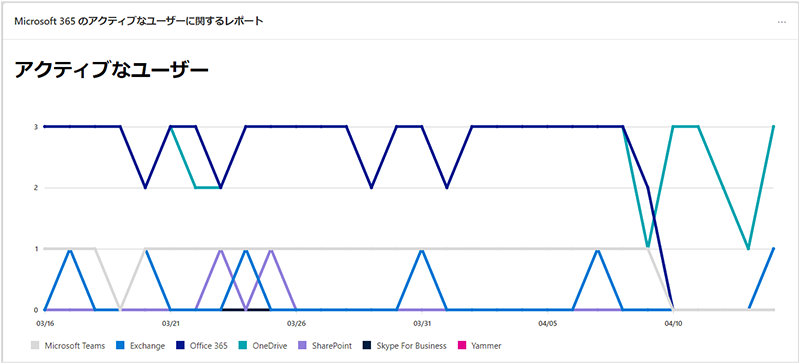Select the OneDrive dip to 1 near 04/09

648,247
